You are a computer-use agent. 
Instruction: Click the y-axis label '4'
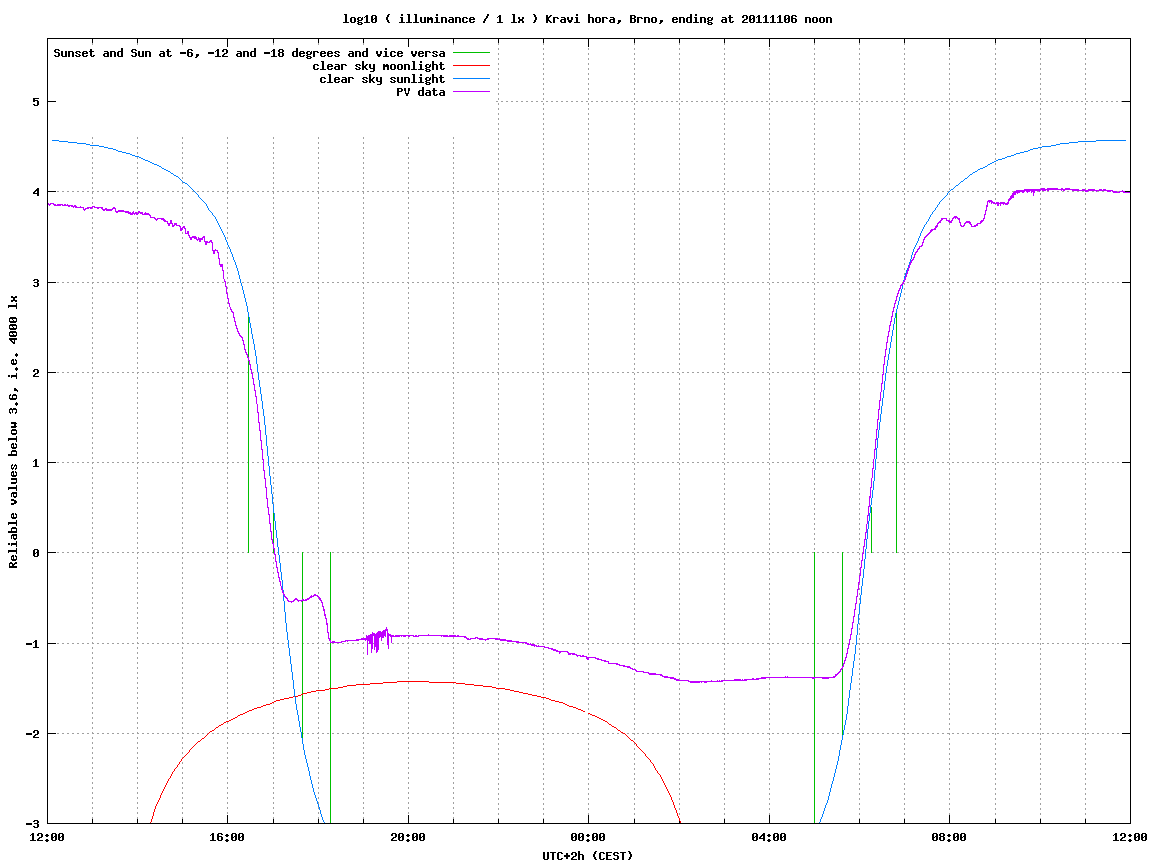click(x=35, y=192)
